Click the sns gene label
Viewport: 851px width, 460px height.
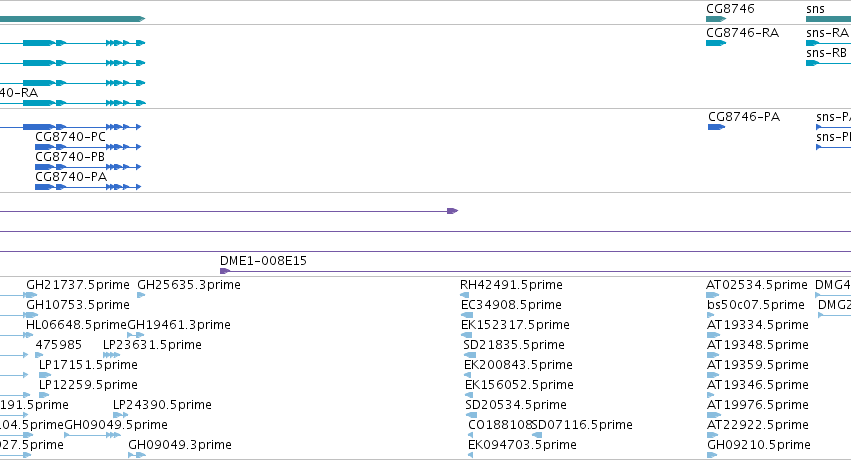point(815,9)
